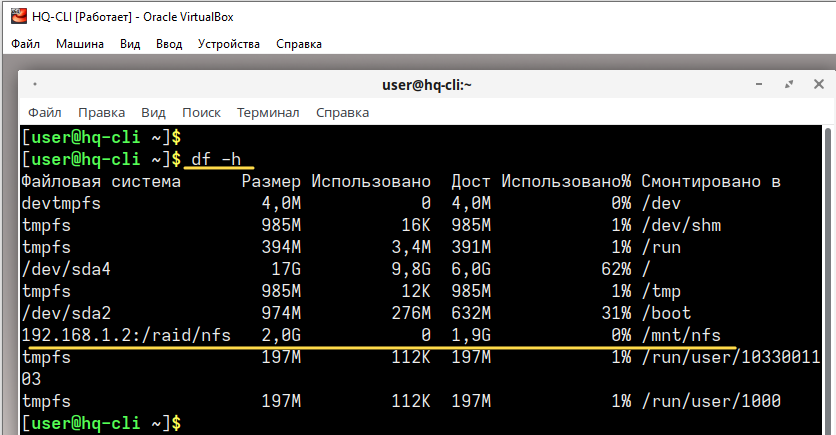836x435 pixels.
Task: Open the VirtualBox Справка menu
Action: [299, 44]
